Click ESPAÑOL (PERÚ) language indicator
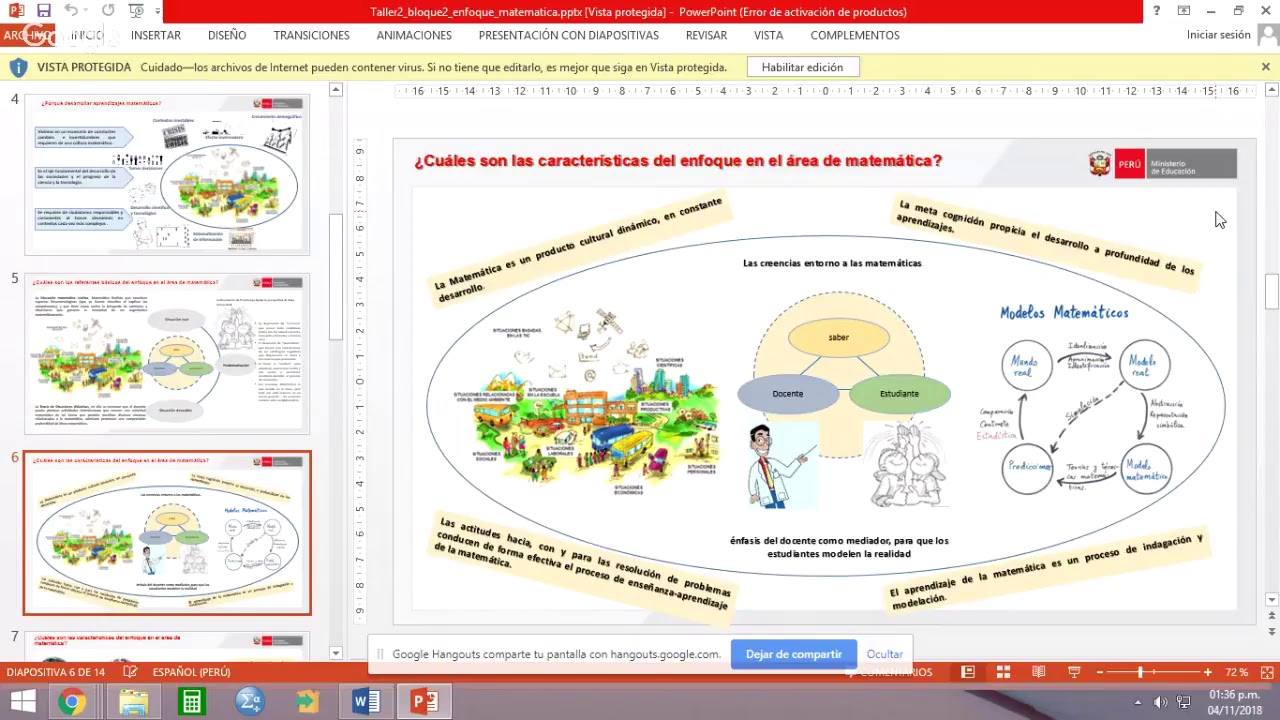 [x=192, y=672]
